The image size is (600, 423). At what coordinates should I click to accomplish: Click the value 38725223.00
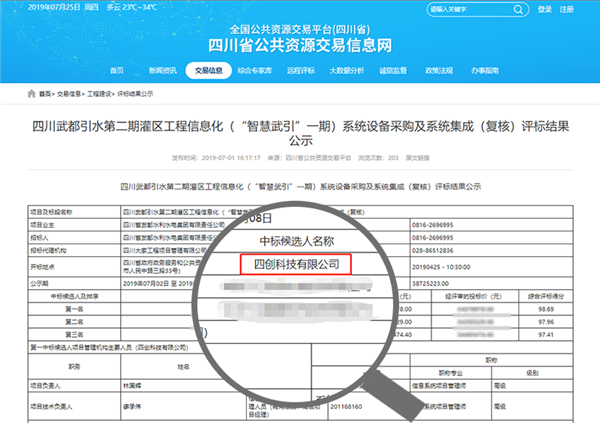pos(430,284)
